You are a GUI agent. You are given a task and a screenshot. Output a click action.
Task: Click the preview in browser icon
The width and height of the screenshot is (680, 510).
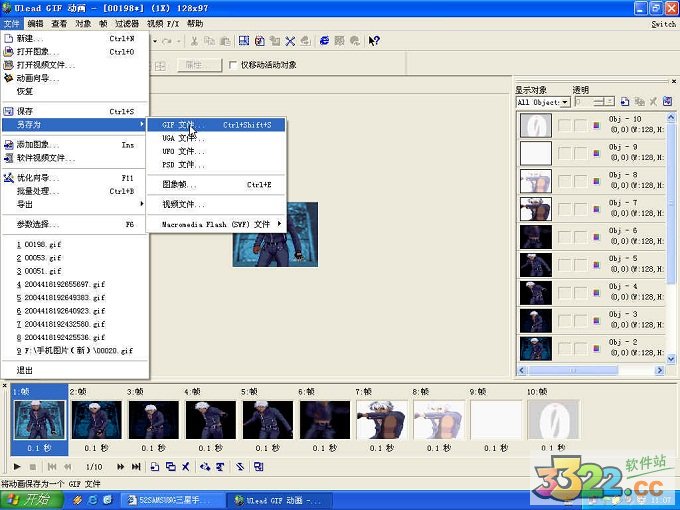324,41
